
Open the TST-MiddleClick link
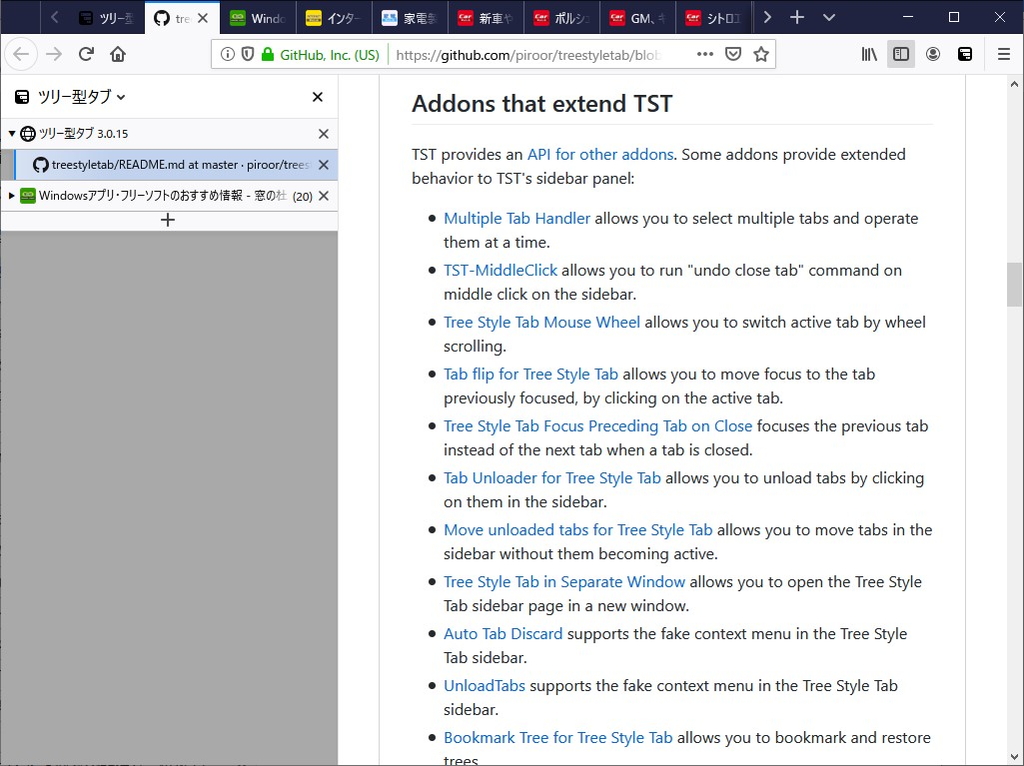point(500,270)
